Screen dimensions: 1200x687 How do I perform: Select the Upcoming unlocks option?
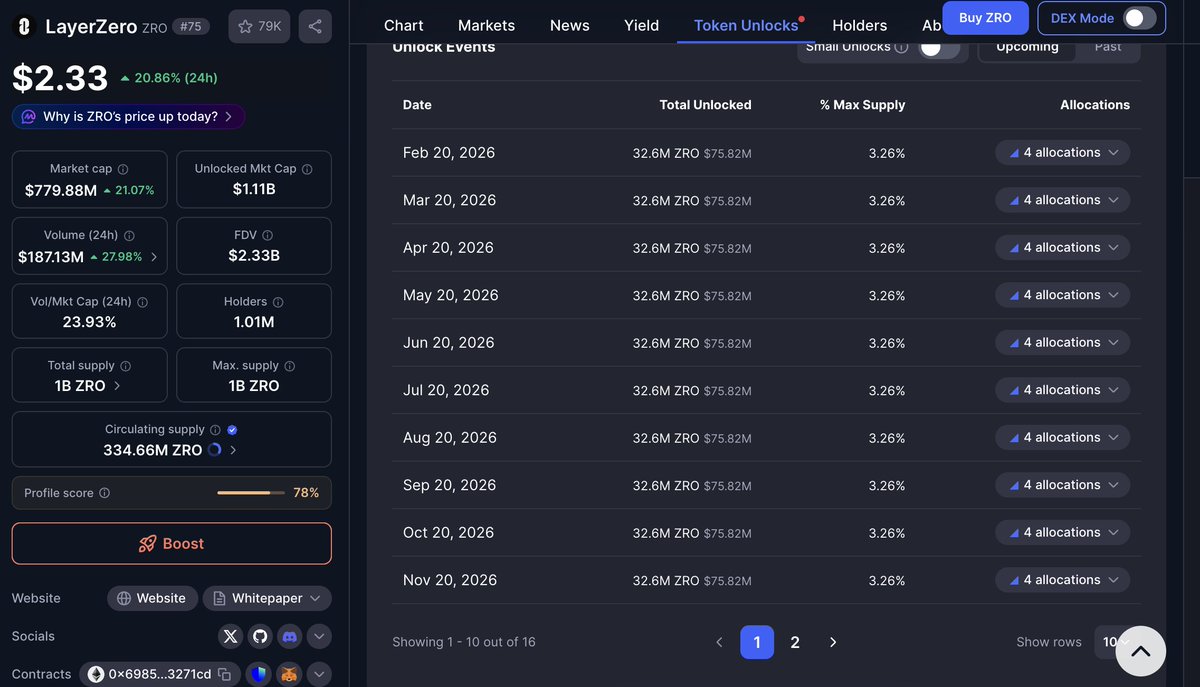pos(1027,47)
